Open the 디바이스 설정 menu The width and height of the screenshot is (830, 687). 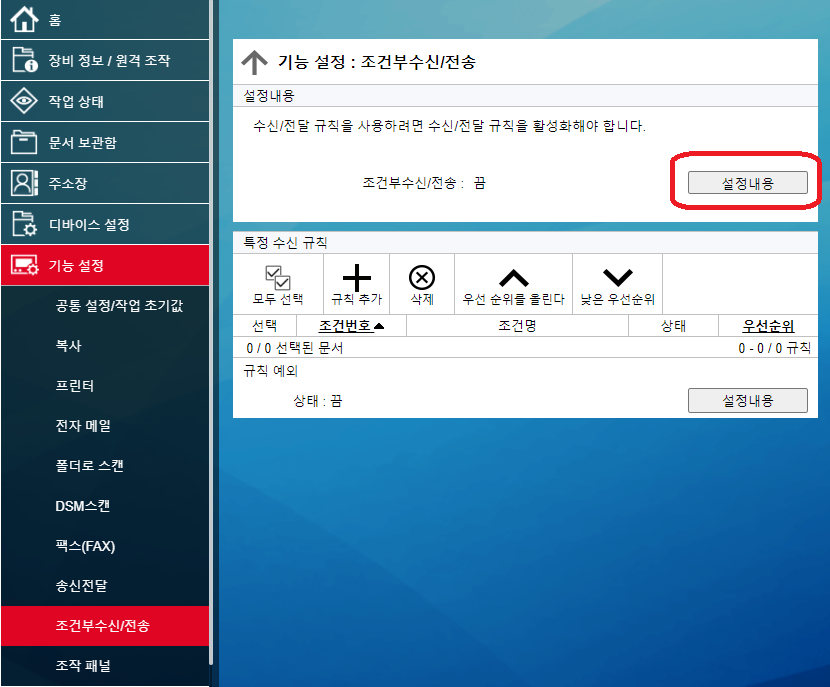(105, 224)
